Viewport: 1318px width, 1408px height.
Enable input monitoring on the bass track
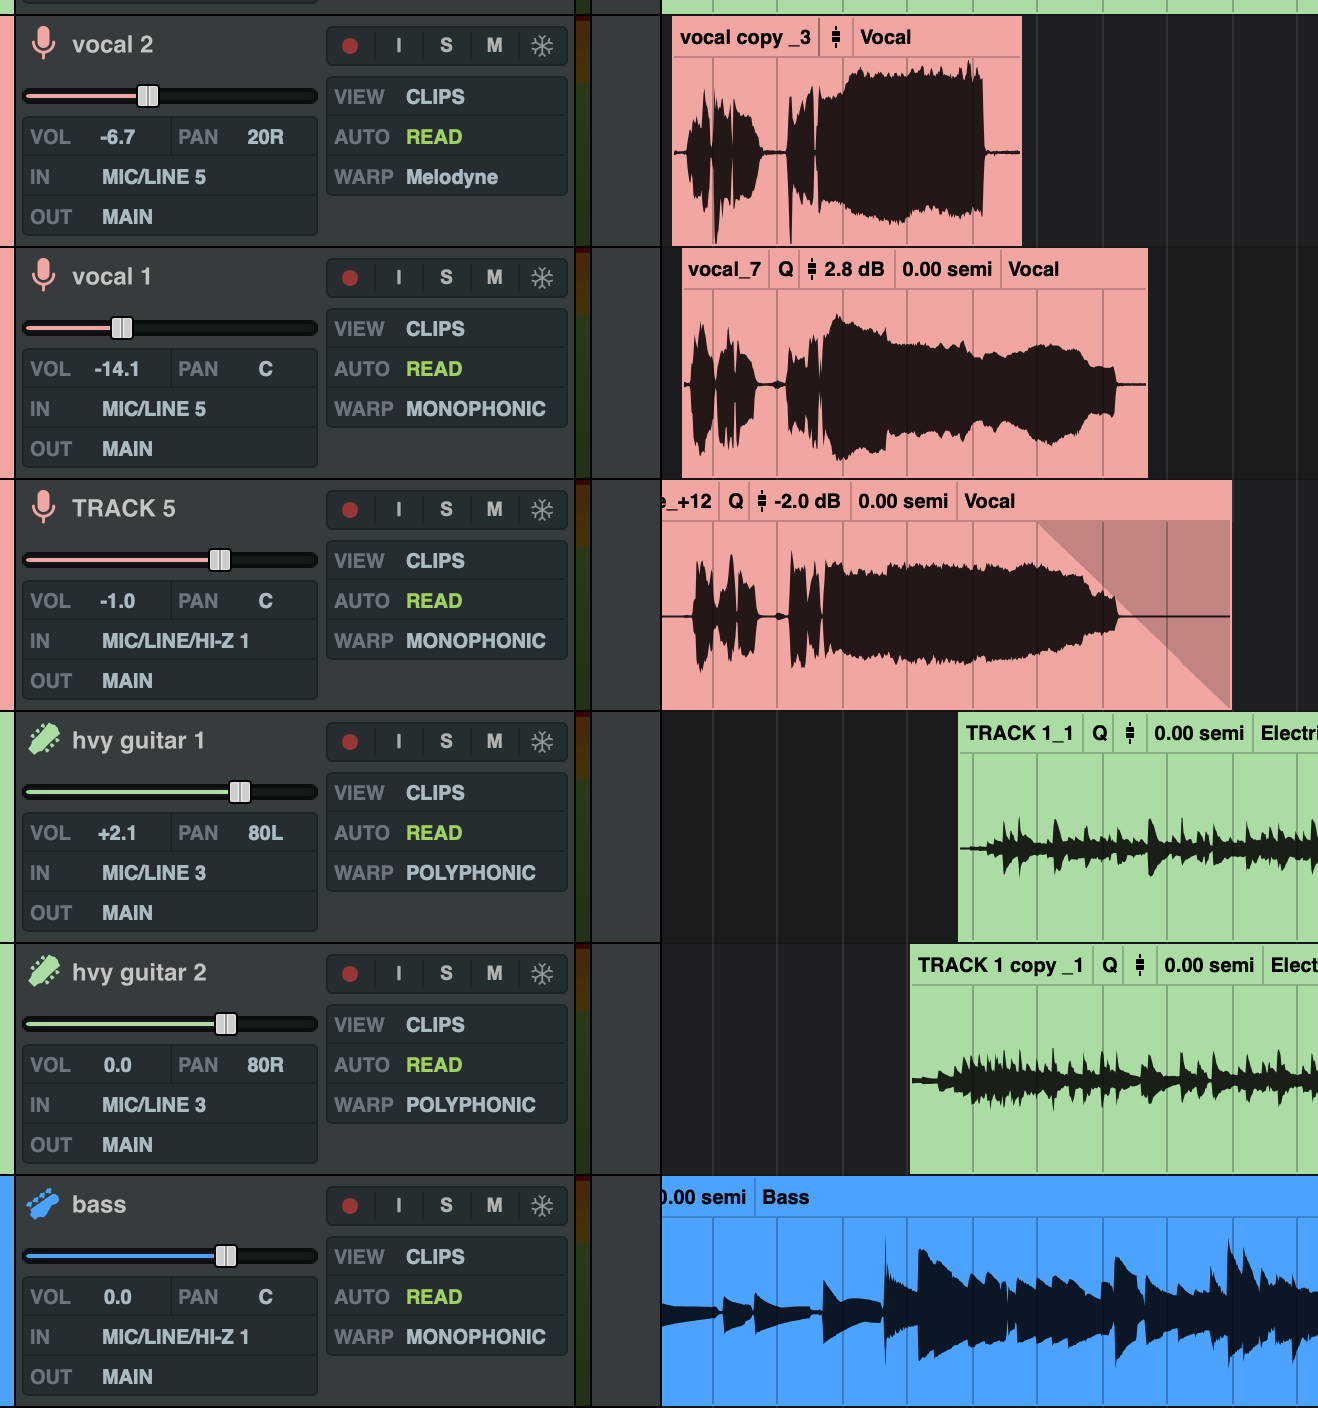[398, 1205]
